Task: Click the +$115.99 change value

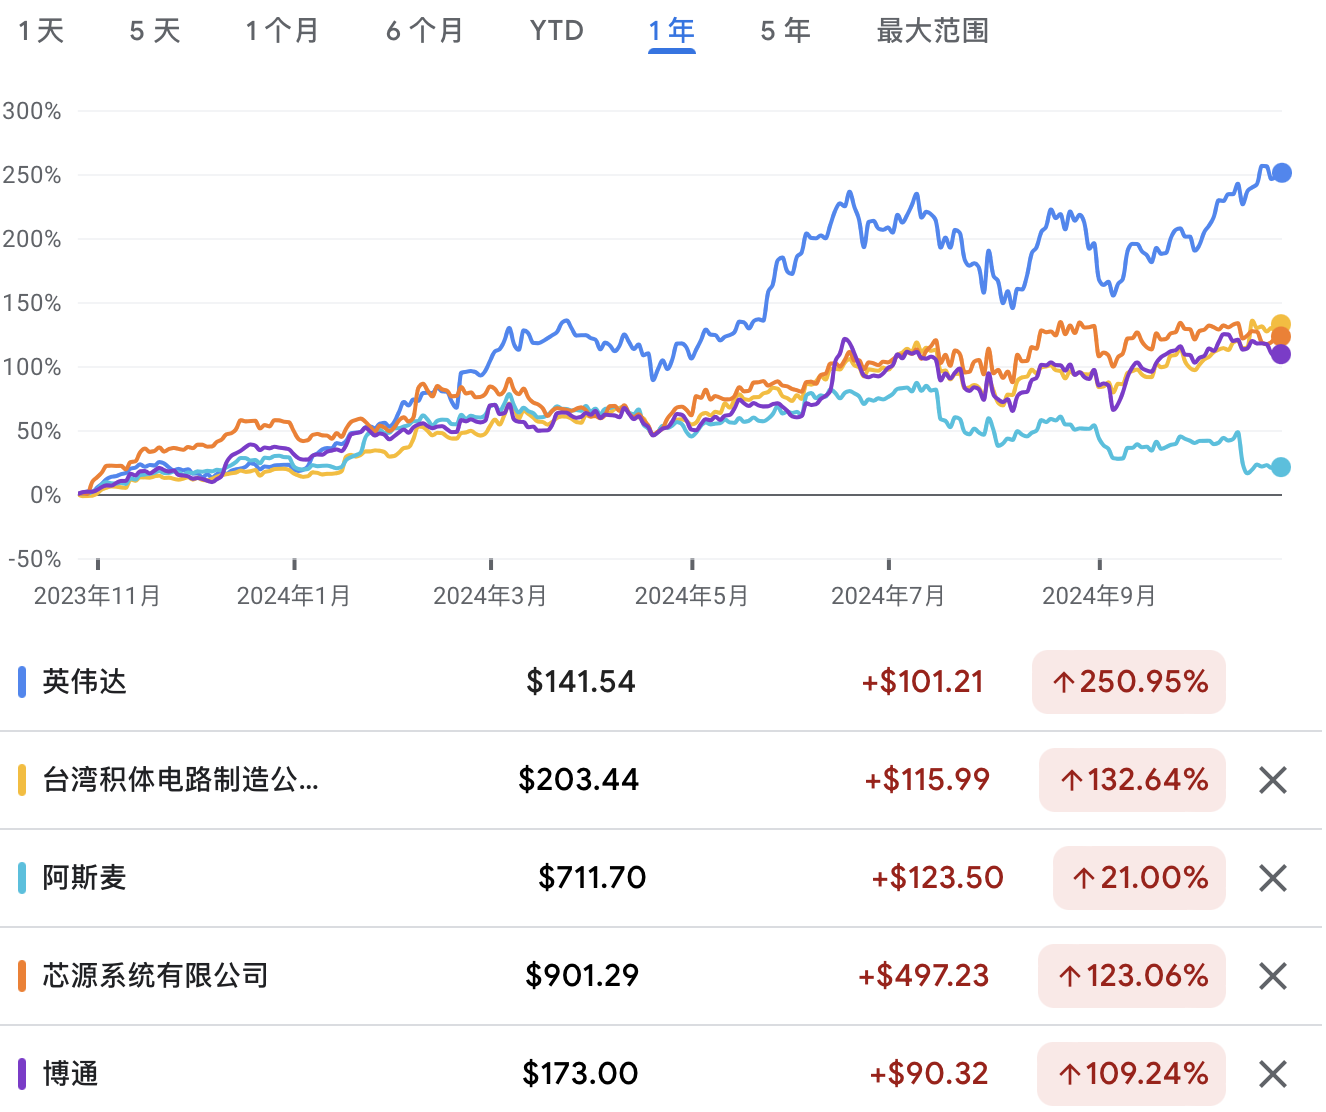Action: coord(927,780)
